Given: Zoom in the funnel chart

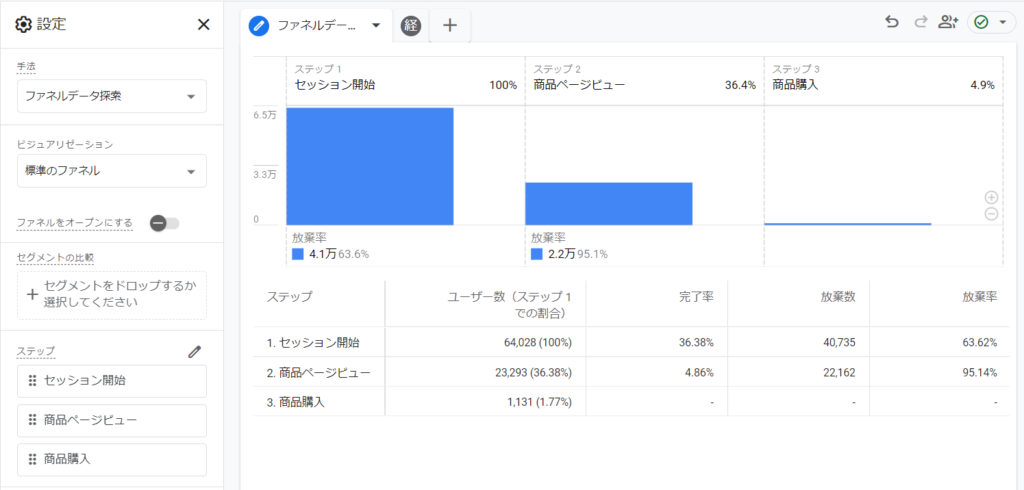Looking at the screenshot, I should coord(991,197).
